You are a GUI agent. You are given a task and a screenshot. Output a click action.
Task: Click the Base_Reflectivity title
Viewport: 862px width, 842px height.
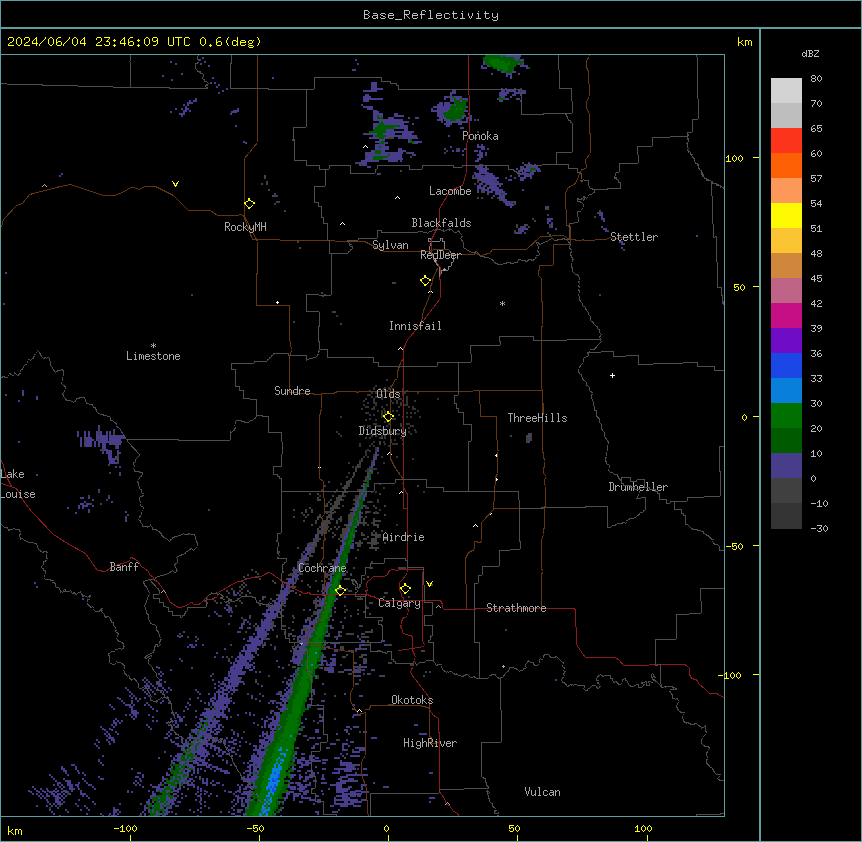[x=431, y=15]
